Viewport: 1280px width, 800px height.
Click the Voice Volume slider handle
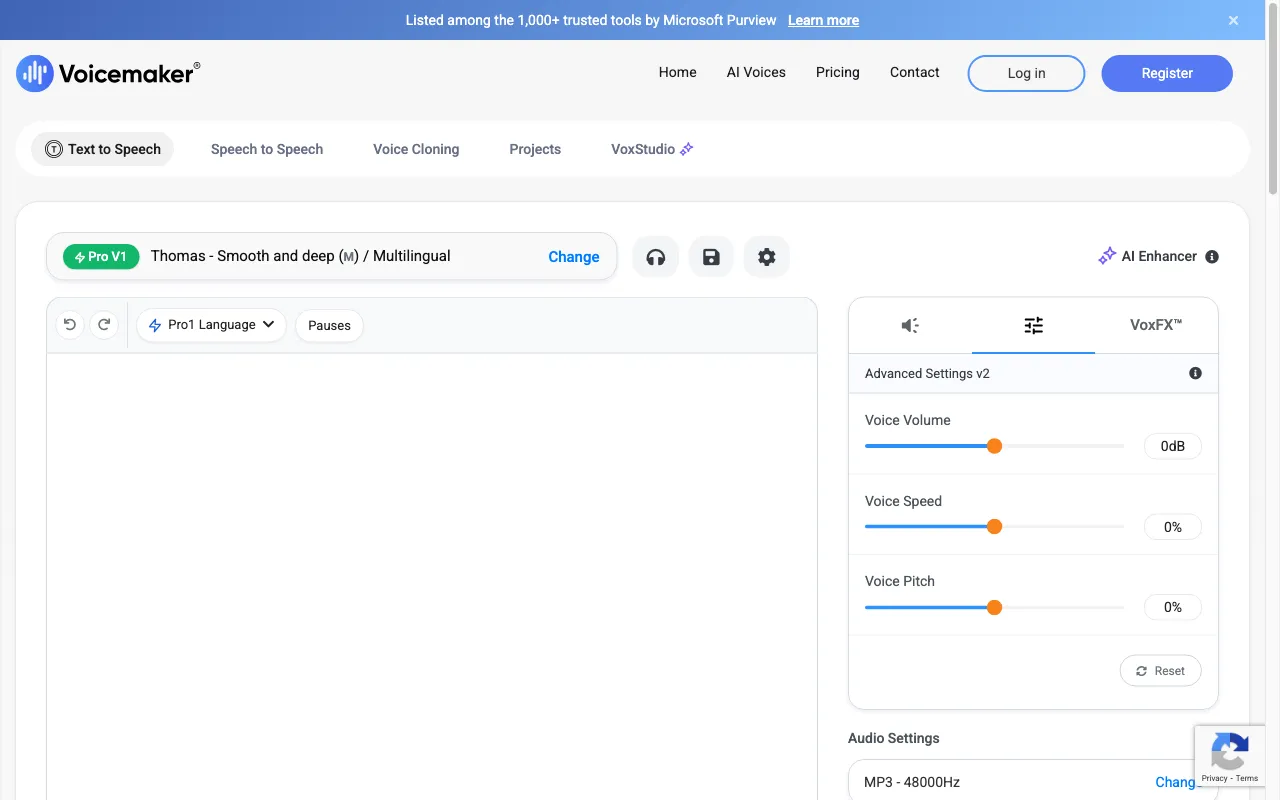point(994,446)
